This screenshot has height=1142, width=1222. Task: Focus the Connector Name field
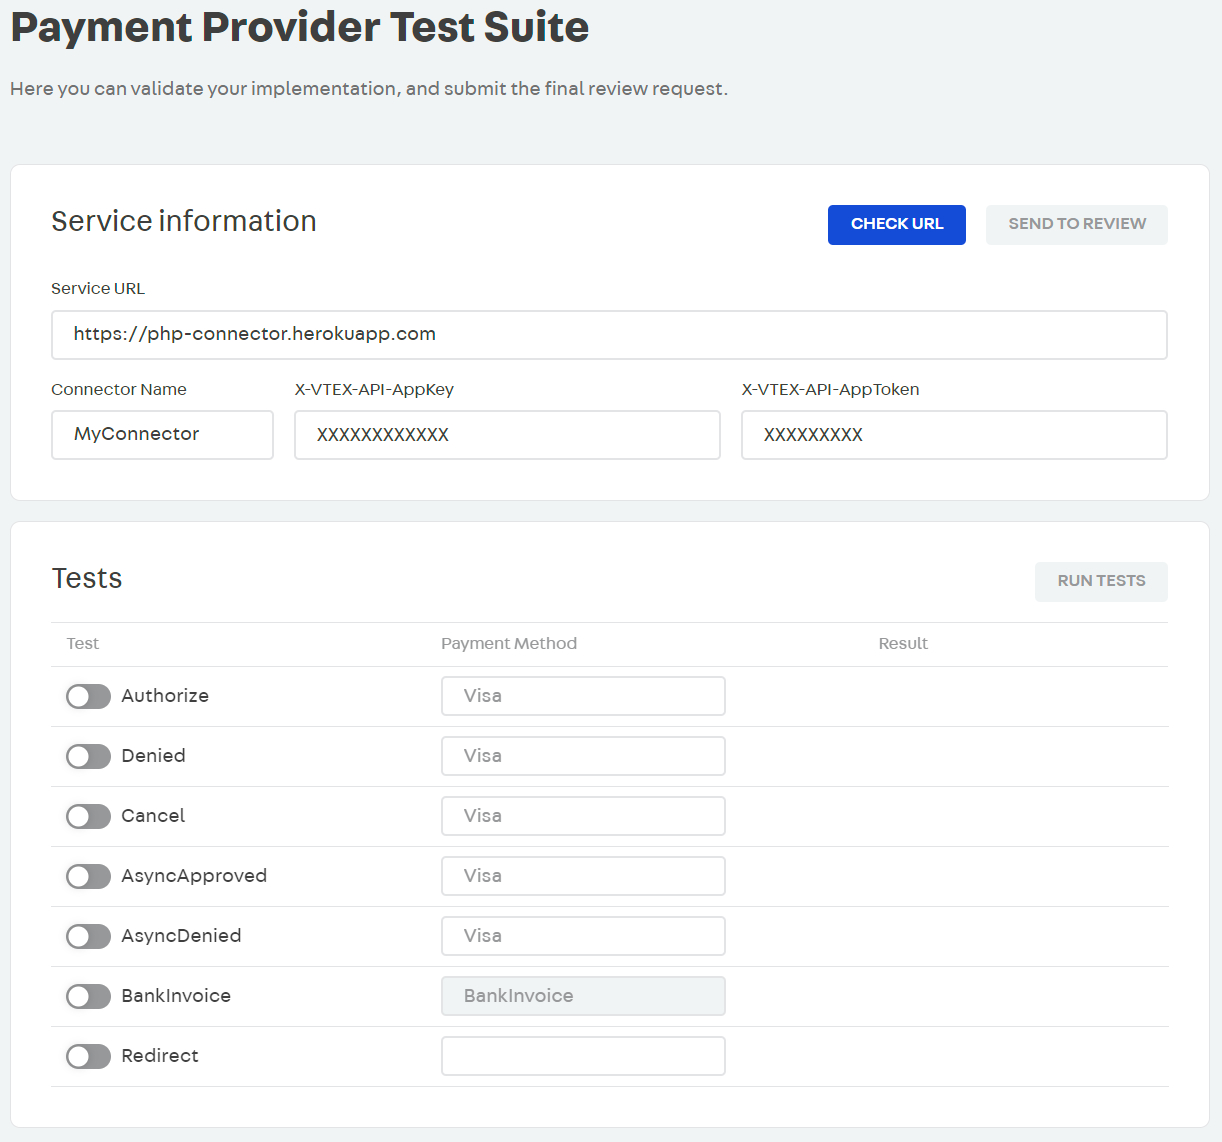coord(162,435)
